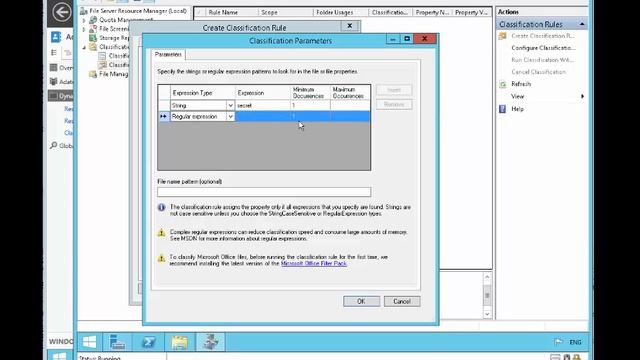Select the Parameters tab
The image size is (640, 360).
pyautogui.click(x=168, y=55)
